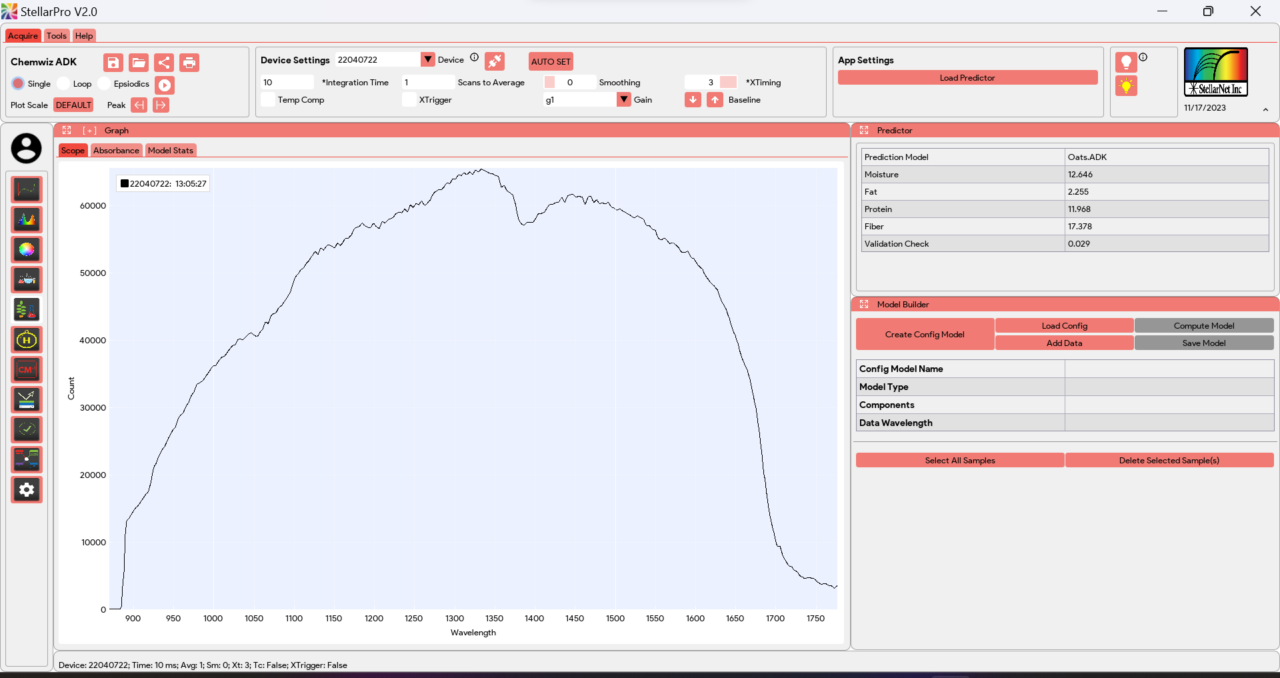Viewport: 1280px width, 678px height.
Task: Click the Load Predictor button
Action: pos(967,78)
